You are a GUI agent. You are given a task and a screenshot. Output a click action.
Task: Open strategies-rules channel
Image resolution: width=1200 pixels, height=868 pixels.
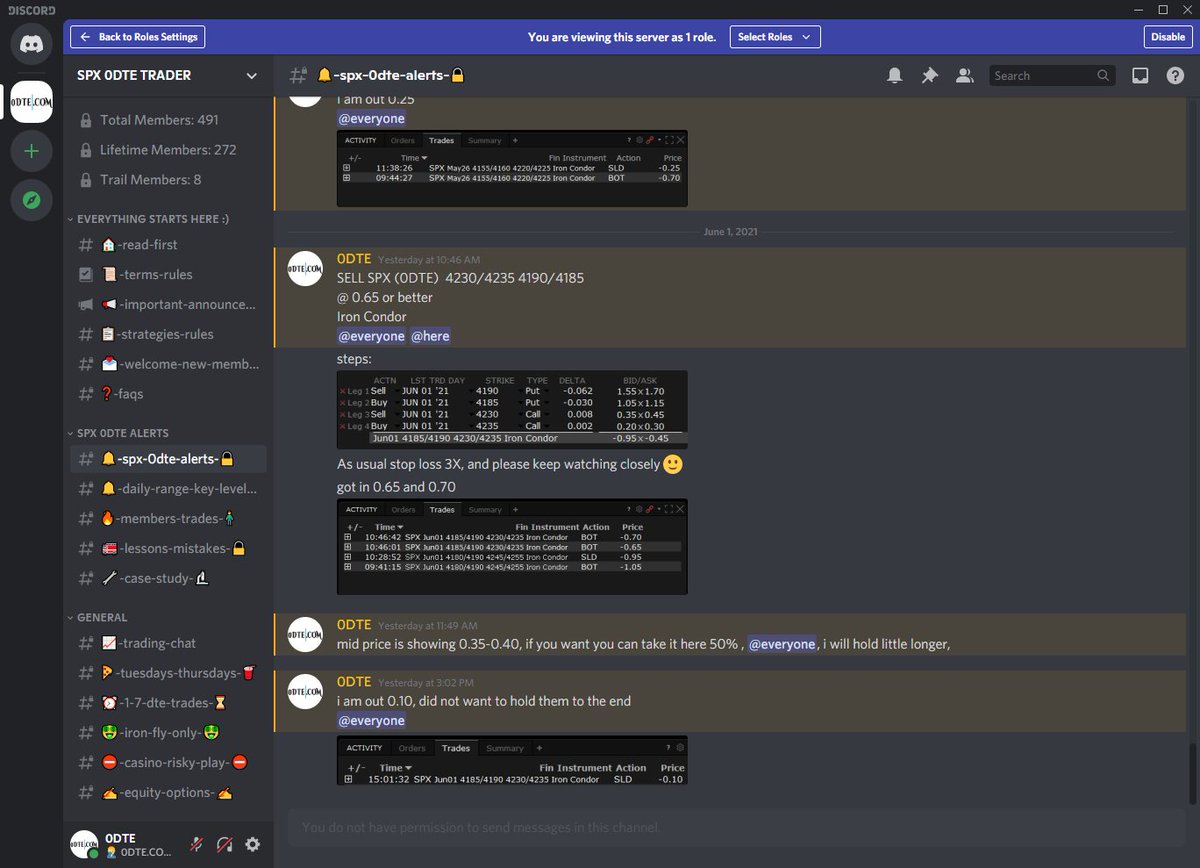(x=168, y=334)
